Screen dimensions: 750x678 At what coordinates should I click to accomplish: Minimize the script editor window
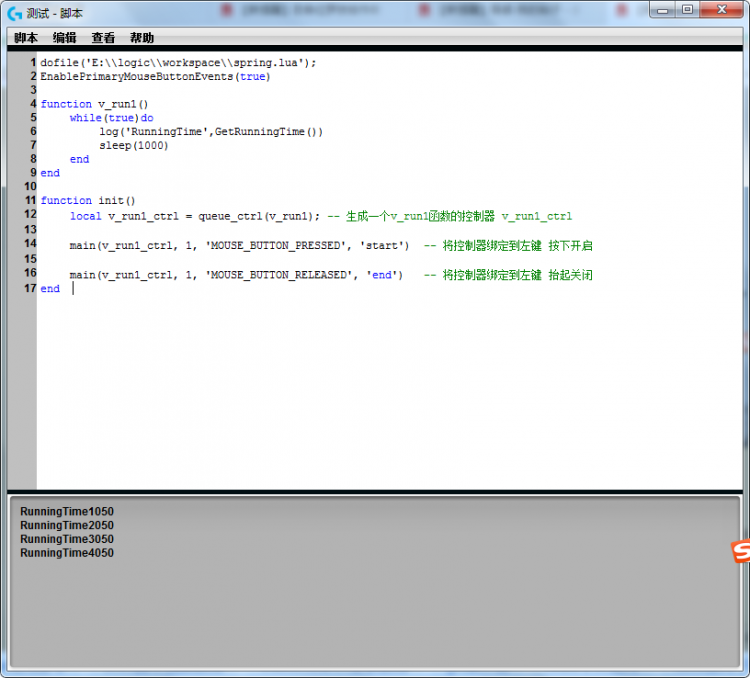(665, 9)
